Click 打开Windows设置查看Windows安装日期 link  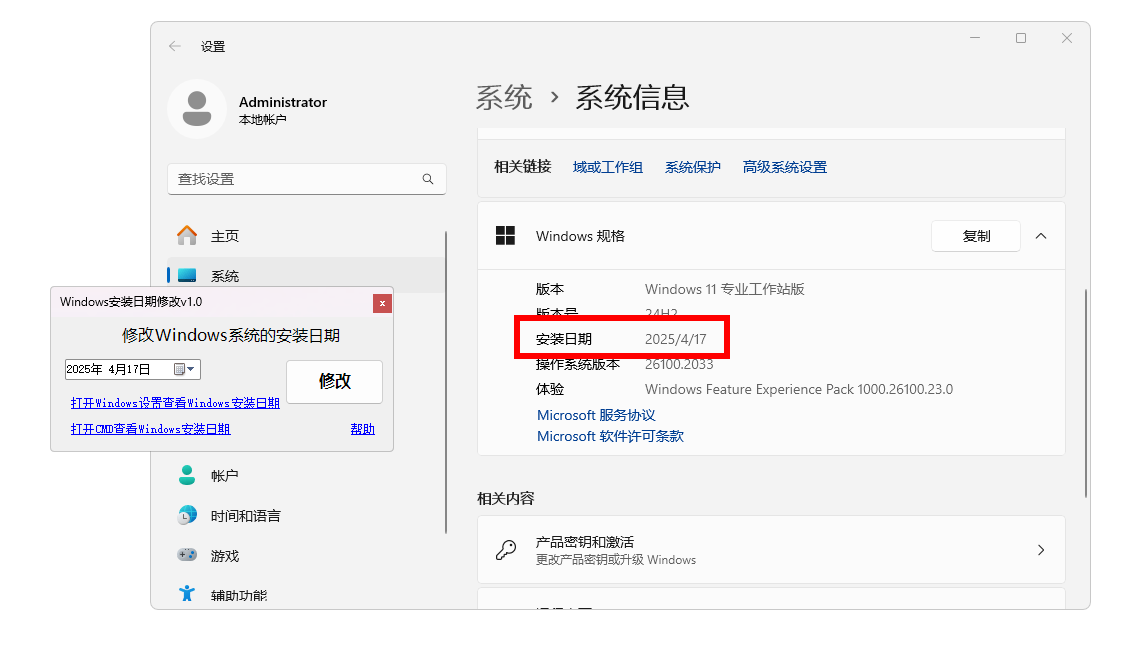tap(175, 403)
